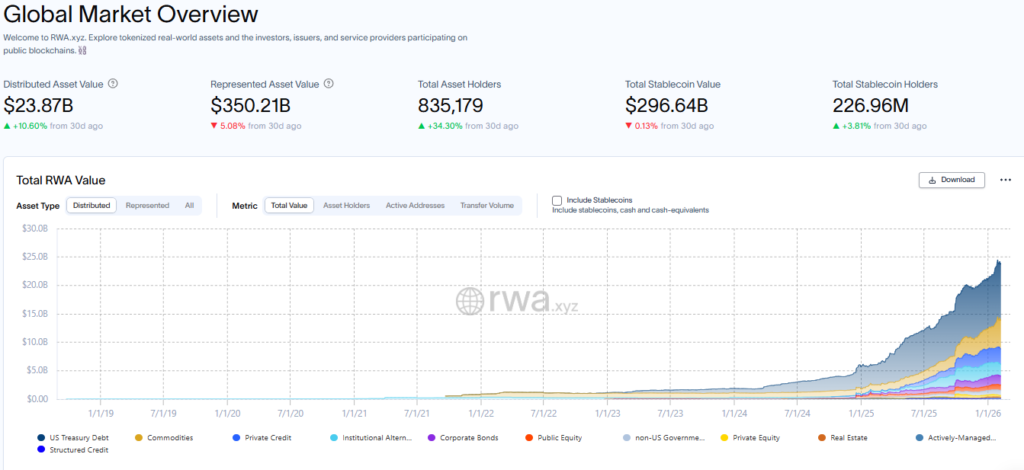The height and width of the screenshot is (470, 1024).
Task: Open the three-dot more options menu
Action: point(1005,180)
